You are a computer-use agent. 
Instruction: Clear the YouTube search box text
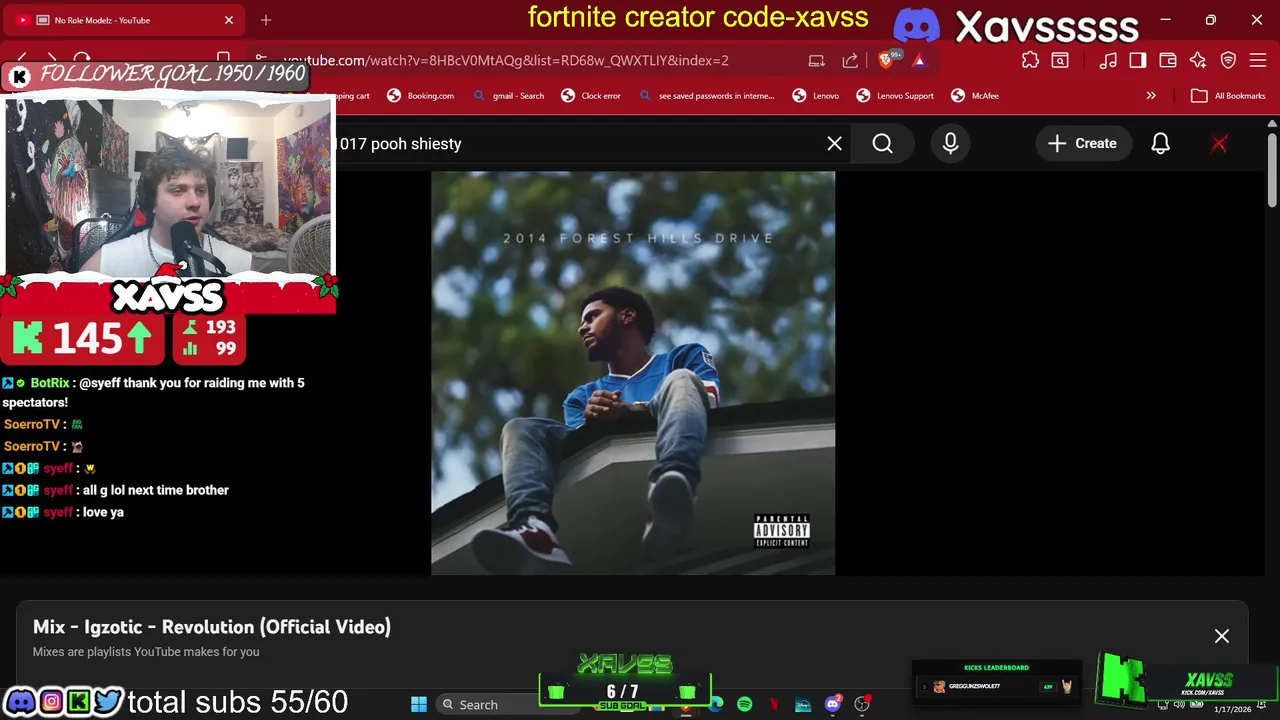[834, 144]
